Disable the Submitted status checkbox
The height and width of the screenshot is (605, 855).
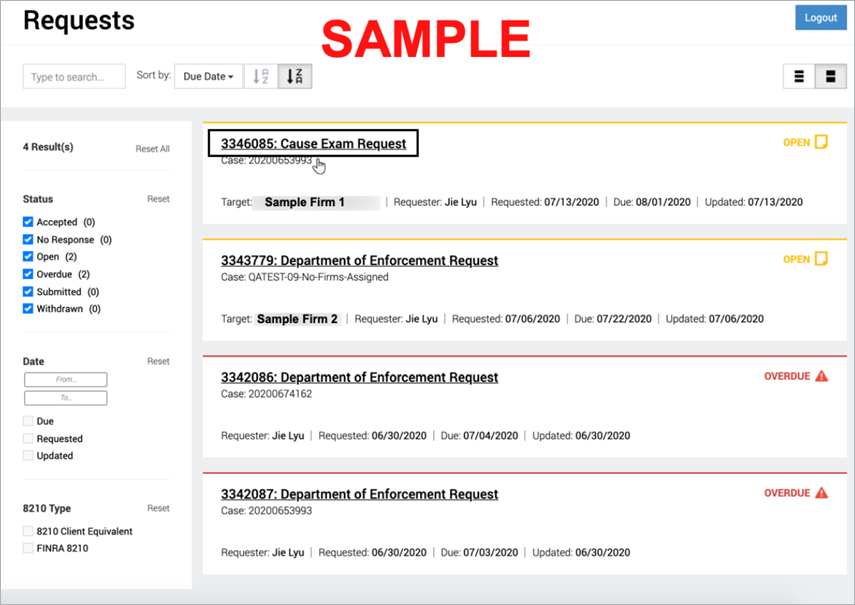(28, 290)
